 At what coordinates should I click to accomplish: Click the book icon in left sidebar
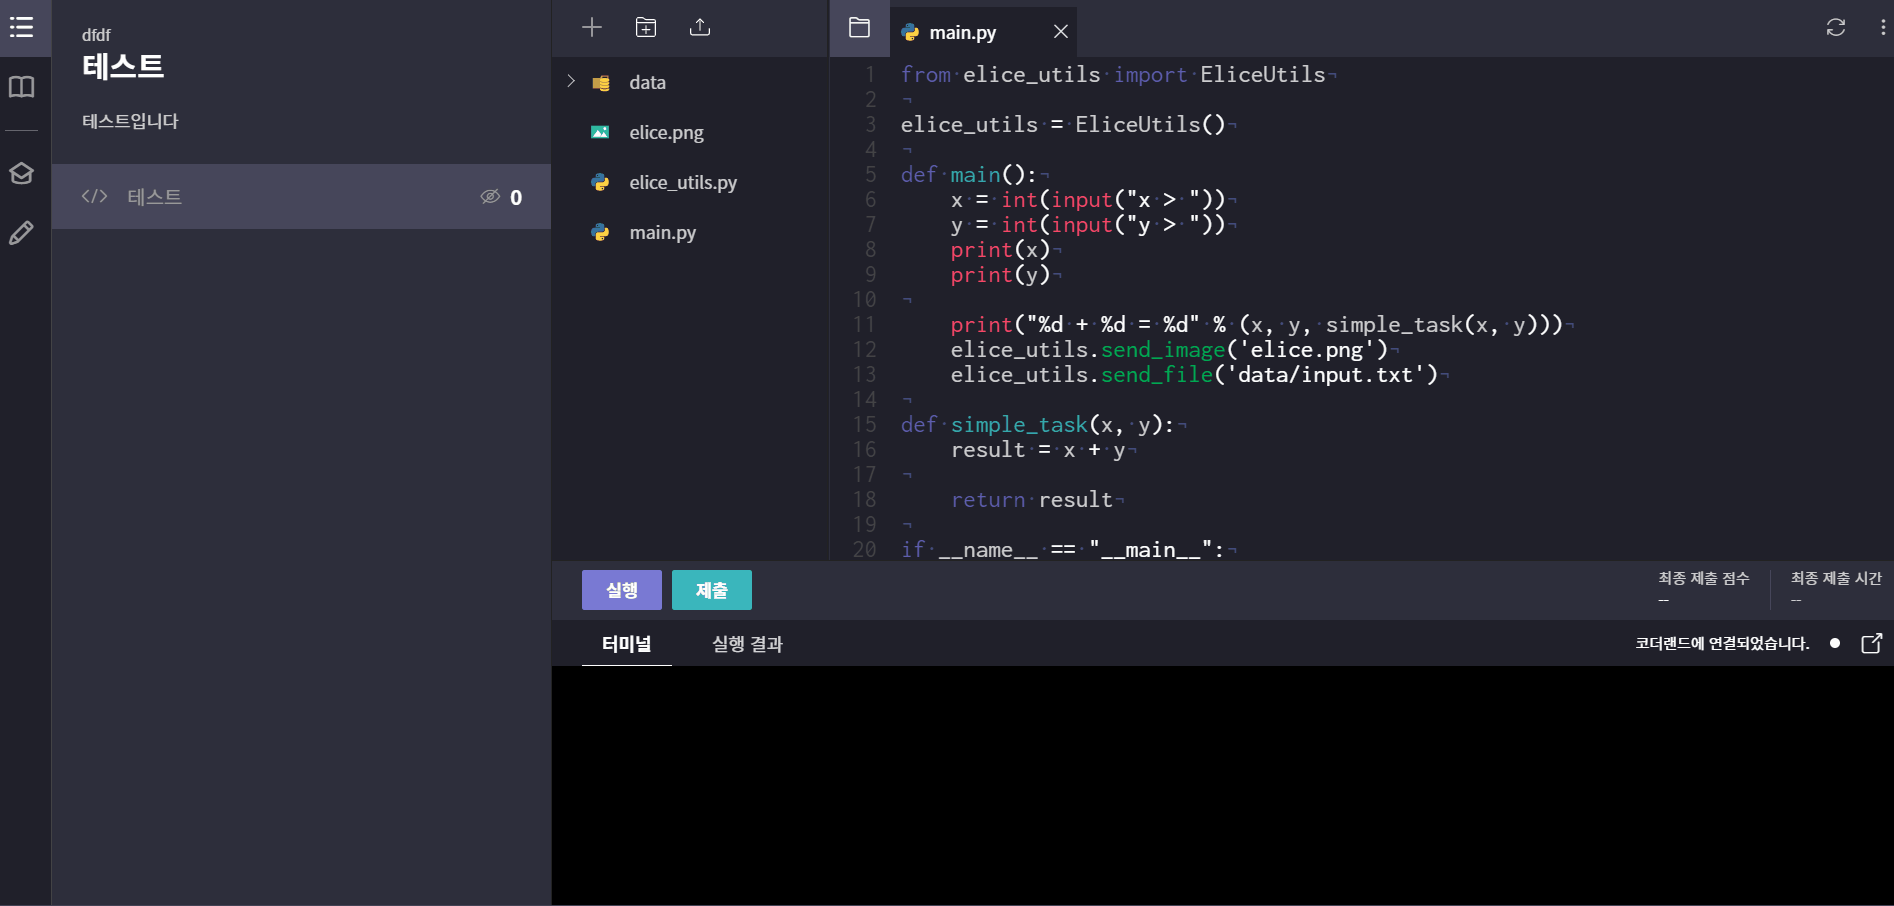(x=21, y=87)
